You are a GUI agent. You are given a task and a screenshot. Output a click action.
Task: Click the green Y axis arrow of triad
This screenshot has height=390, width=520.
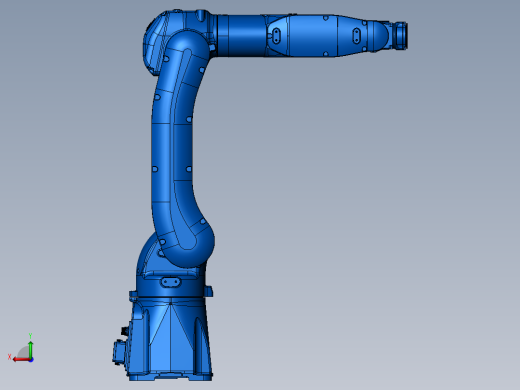pos(30,349)
